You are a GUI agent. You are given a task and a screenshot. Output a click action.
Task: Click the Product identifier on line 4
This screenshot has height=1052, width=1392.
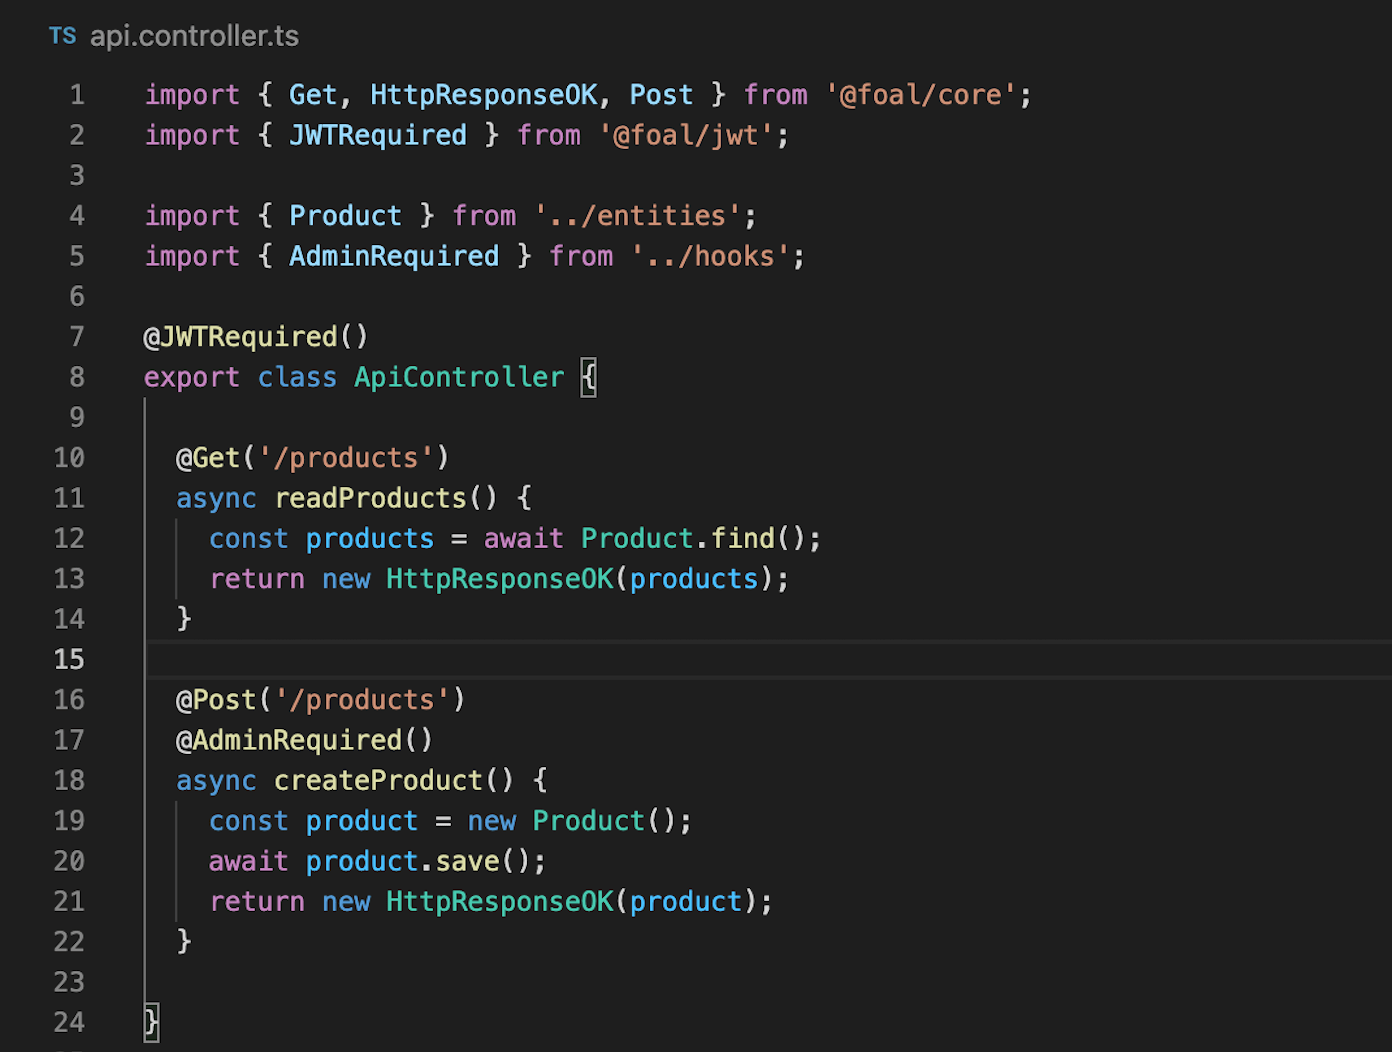tap(345, 216)
